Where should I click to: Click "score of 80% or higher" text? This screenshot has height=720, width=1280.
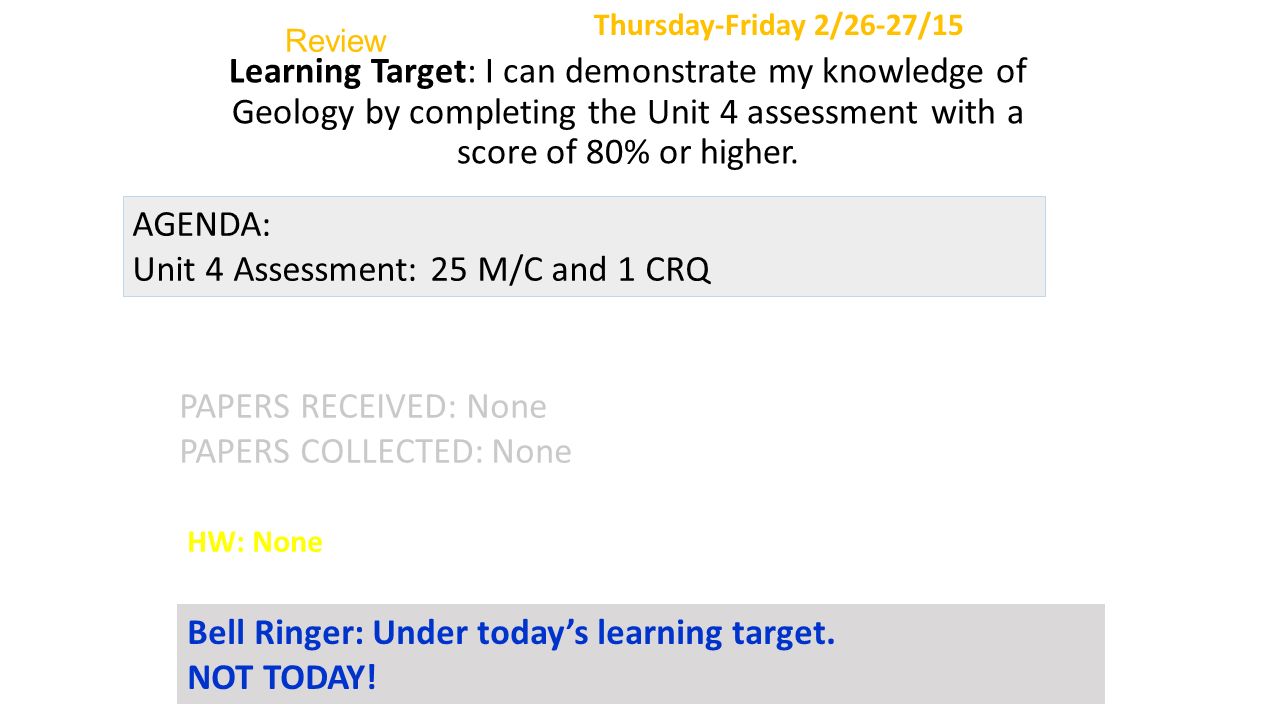click(628, 153)
